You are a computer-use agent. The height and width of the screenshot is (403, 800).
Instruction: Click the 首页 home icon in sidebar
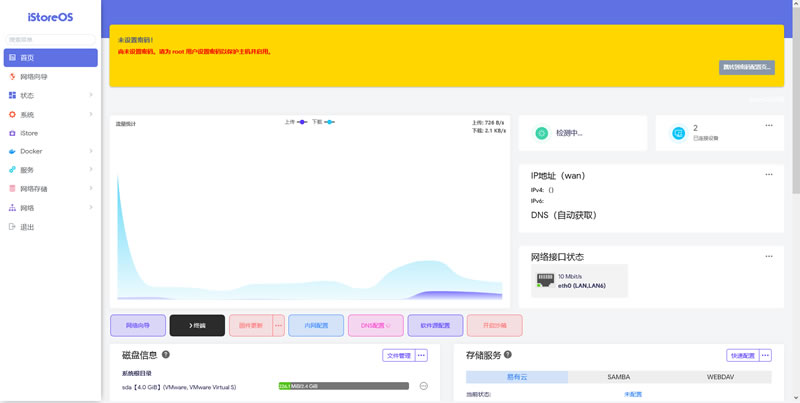click(x=12, y=58)
